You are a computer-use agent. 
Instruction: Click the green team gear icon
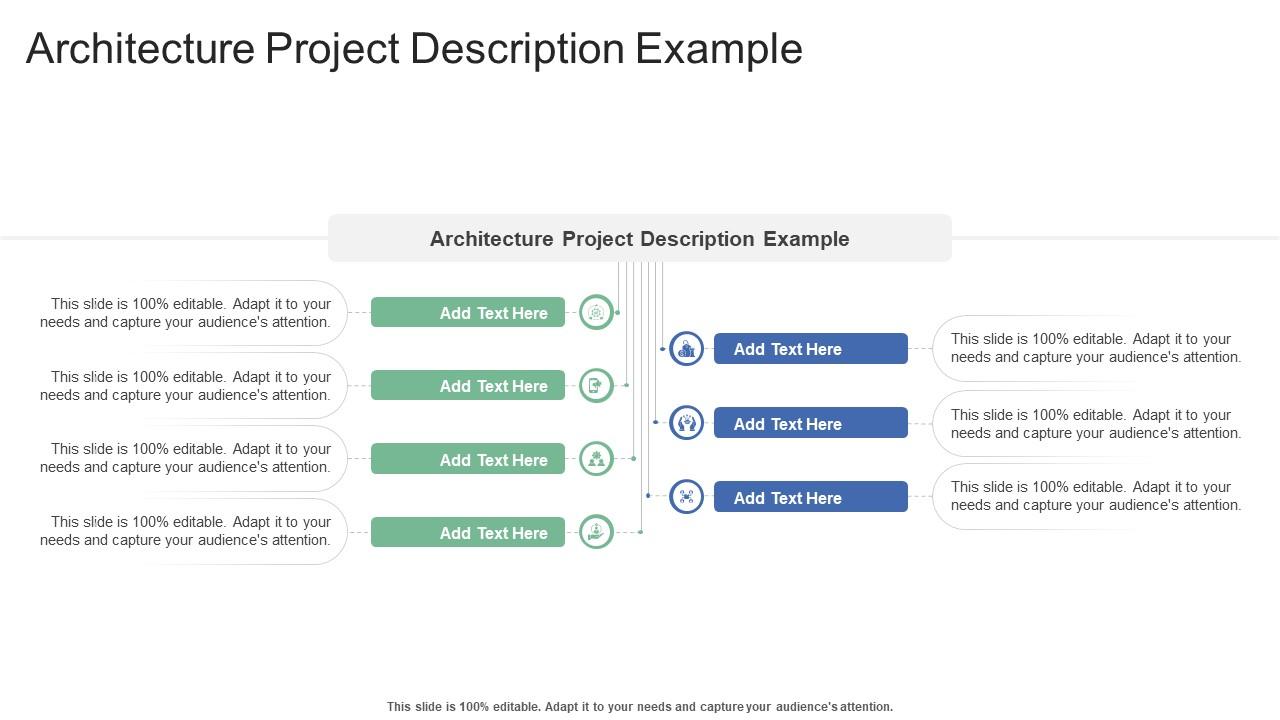click(x=596, y=459)
